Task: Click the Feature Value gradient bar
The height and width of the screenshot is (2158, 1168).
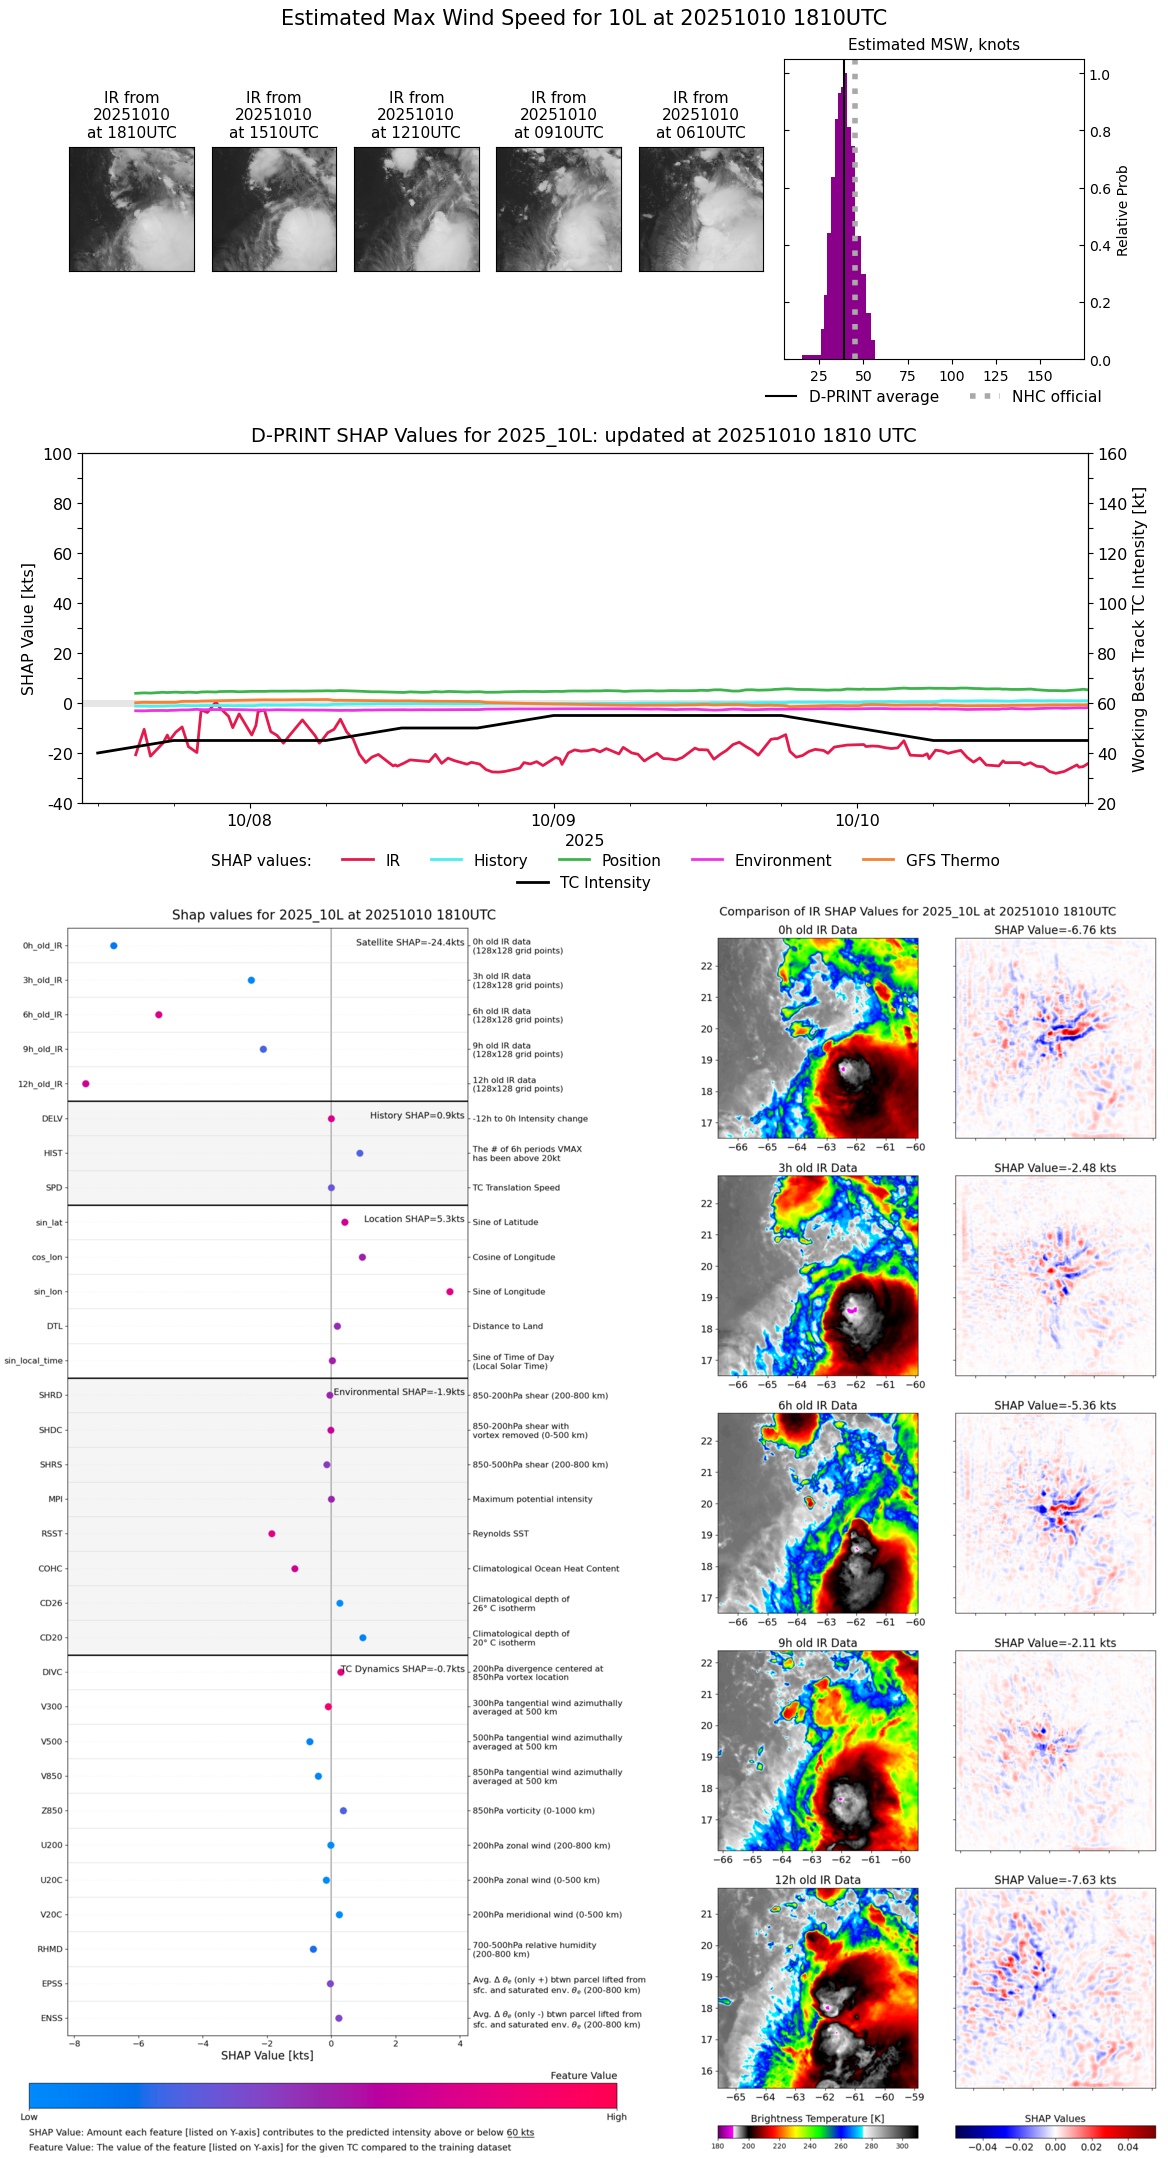Action: pyautogui.click(x=322, y=2095)
